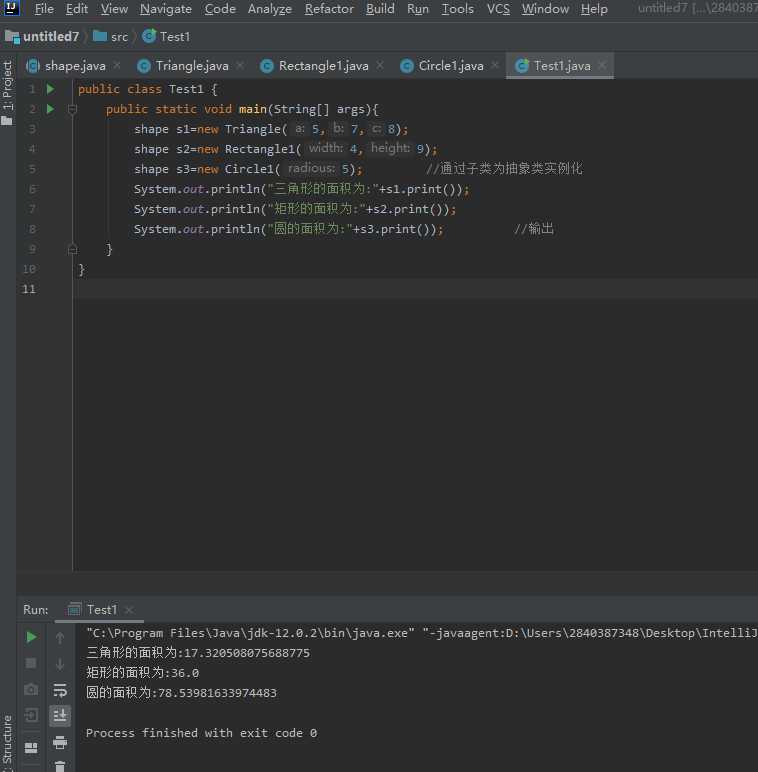Click console output 36.0 rectangle area line
758x772 pixels.
click(142, 673)
